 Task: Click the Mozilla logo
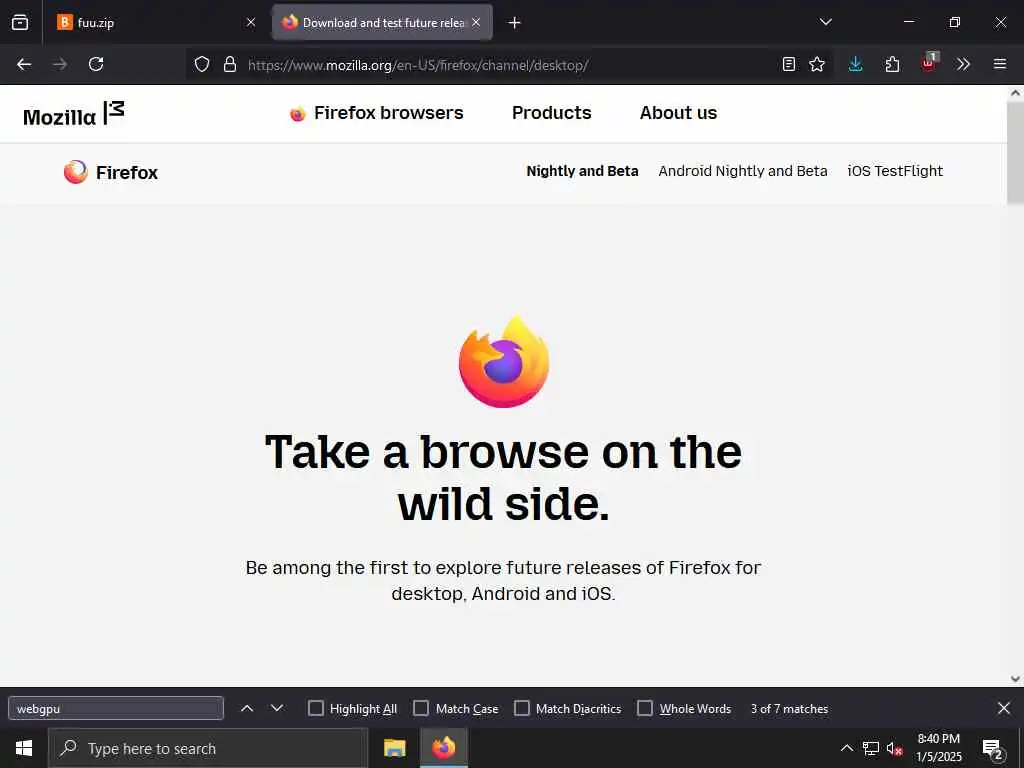click(74, 114)
